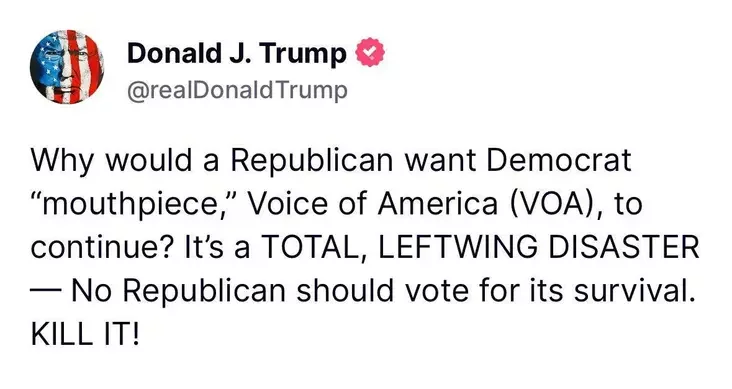This screenshot has width=732, height=389.
Task: Click the capitalized word "DISASTER"
Action: click(624, 248)
